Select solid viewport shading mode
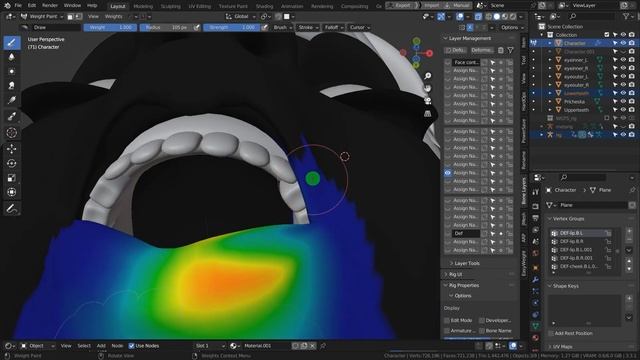This screenshot has width=640, height=360. coord(496,17)
